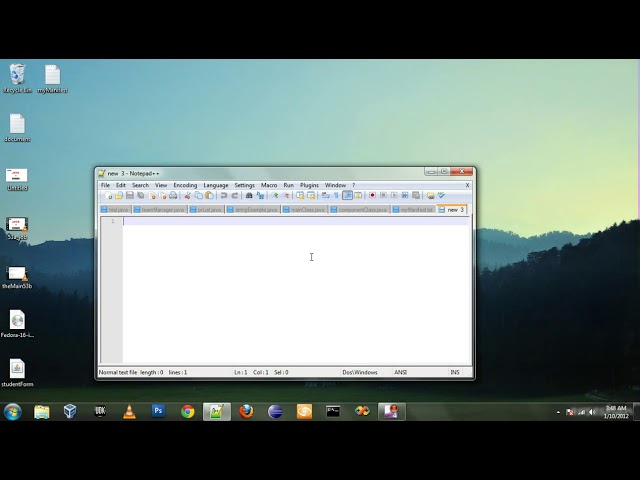The height and width of the screenshot is (480, 640).
Task: Toggle the Word Wrap toolbar icon
Action: 325,196
